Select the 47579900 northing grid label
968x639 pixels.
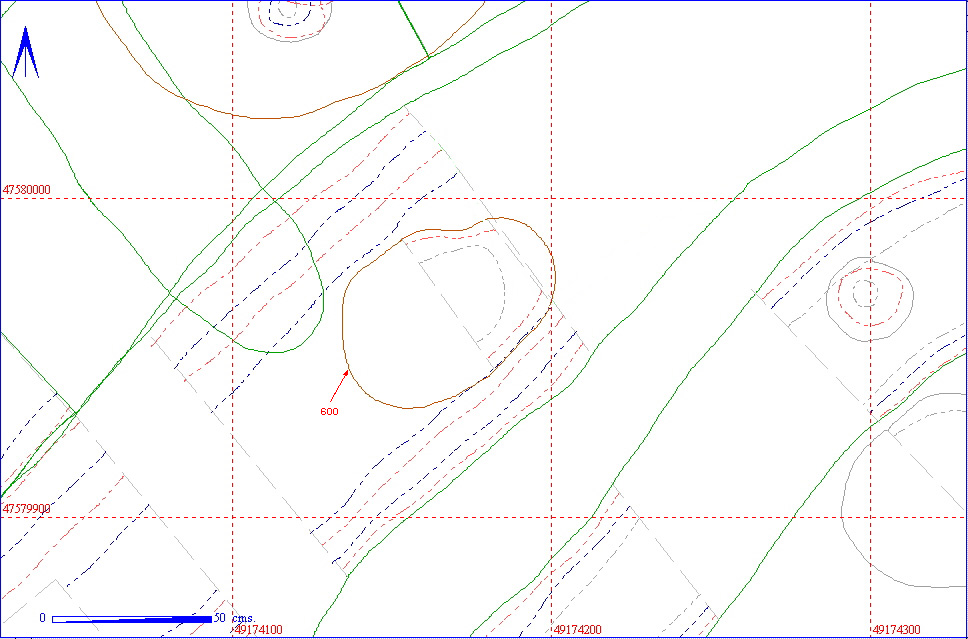tap(27, 509)
